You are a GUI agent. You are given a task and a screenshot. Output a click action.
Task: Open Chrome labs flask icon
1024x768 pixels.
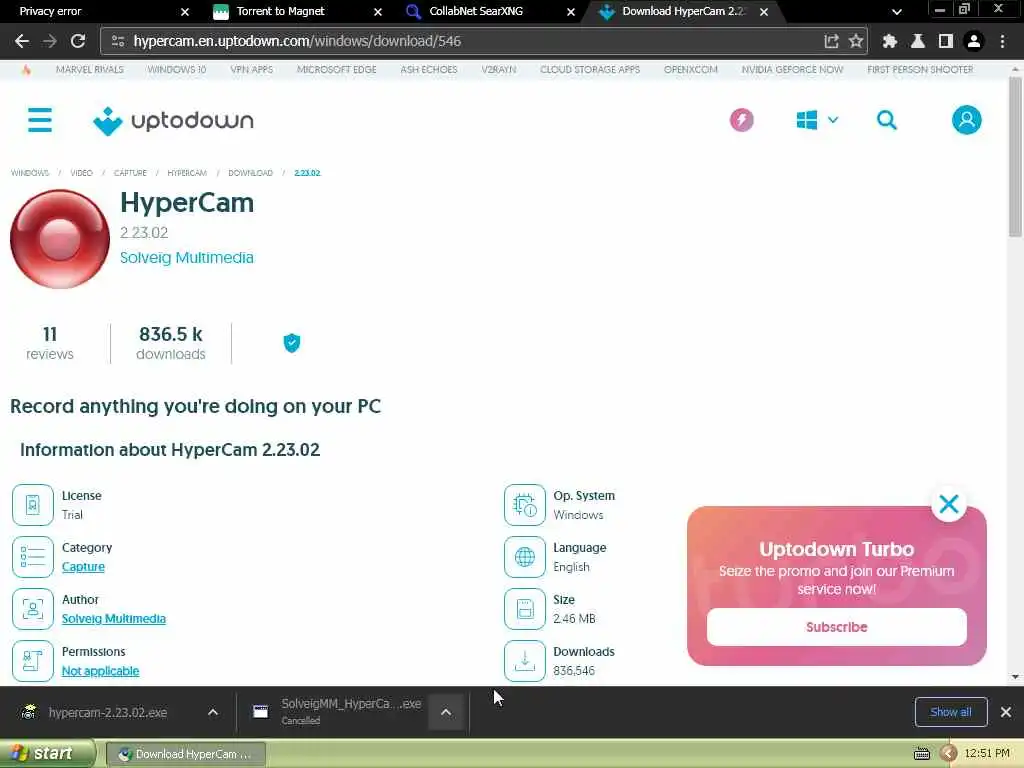(x=918, y=41)
